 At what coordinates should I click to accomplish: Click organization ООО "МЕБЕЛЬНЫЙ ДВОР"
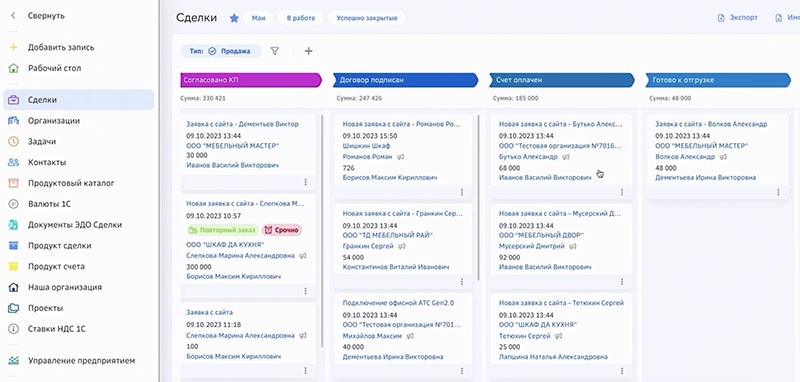click(541, 235)
